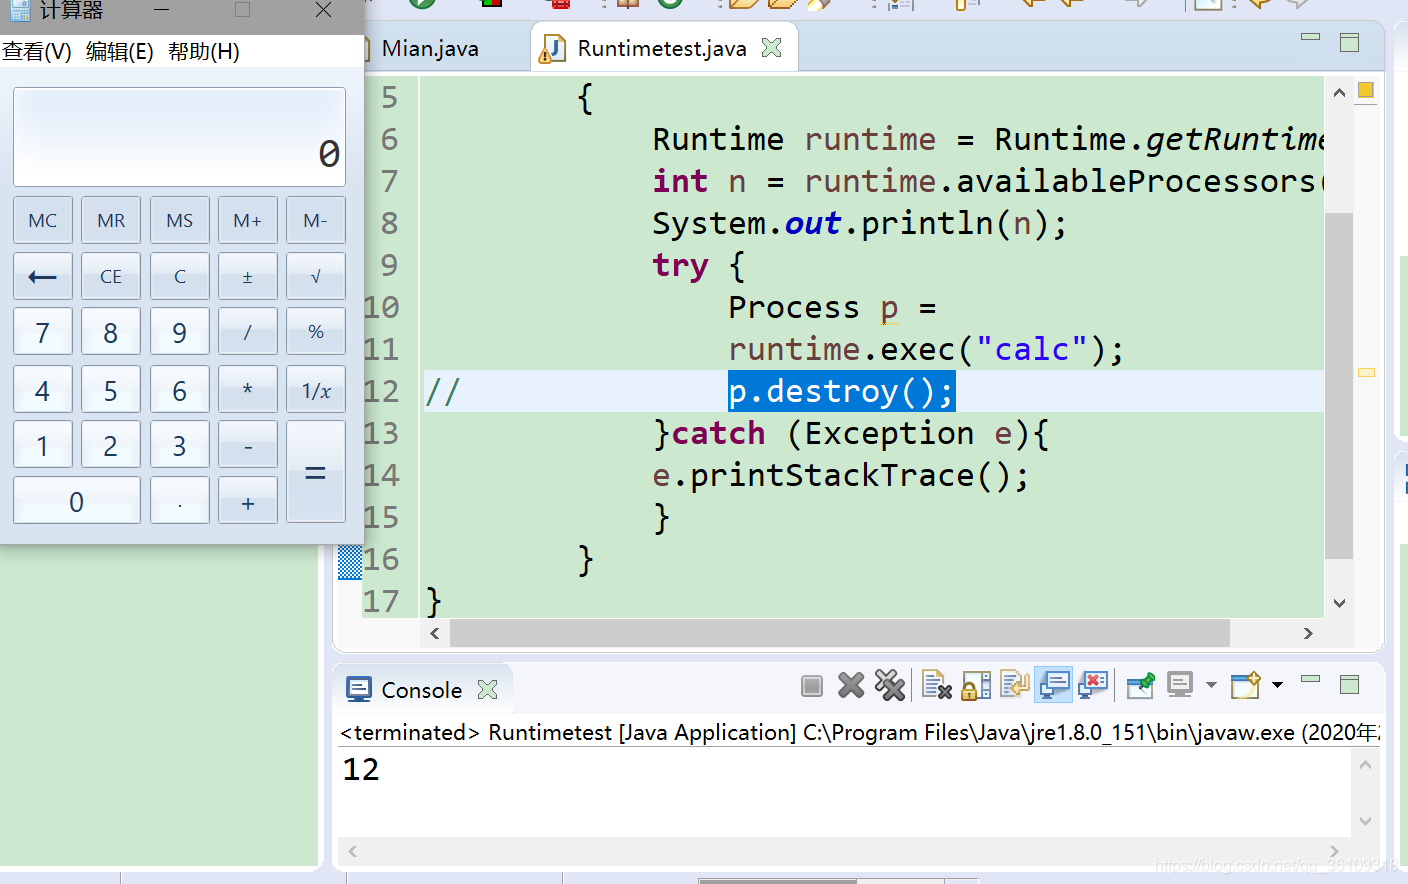Open the 查看(V) menu in Calculator
This screenshot has height=884, width=1408.
point(37,51)
